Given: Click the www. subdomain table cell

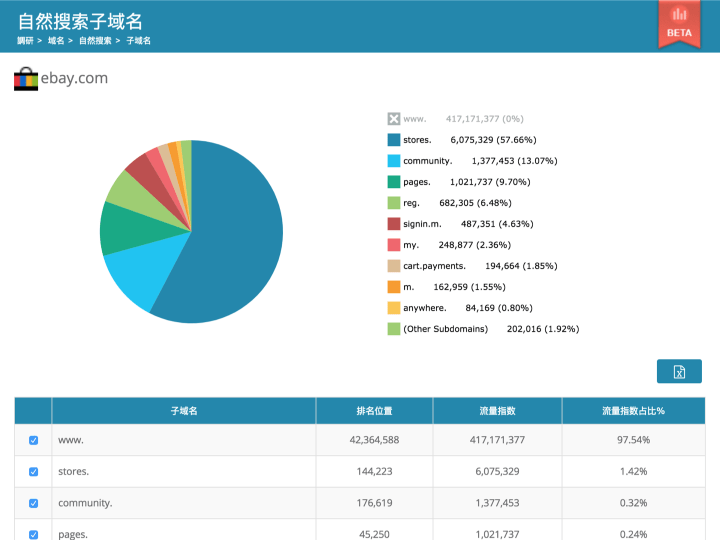Looking at the screenshot, I should pos(184,440).
